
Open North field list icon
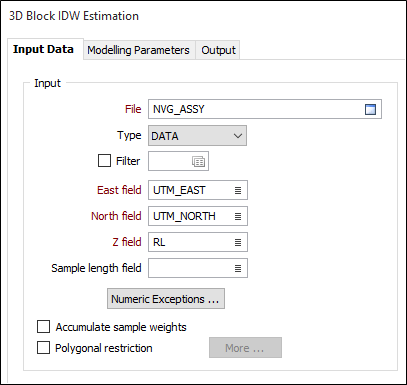pyautogui.click(x=238, y=216)
